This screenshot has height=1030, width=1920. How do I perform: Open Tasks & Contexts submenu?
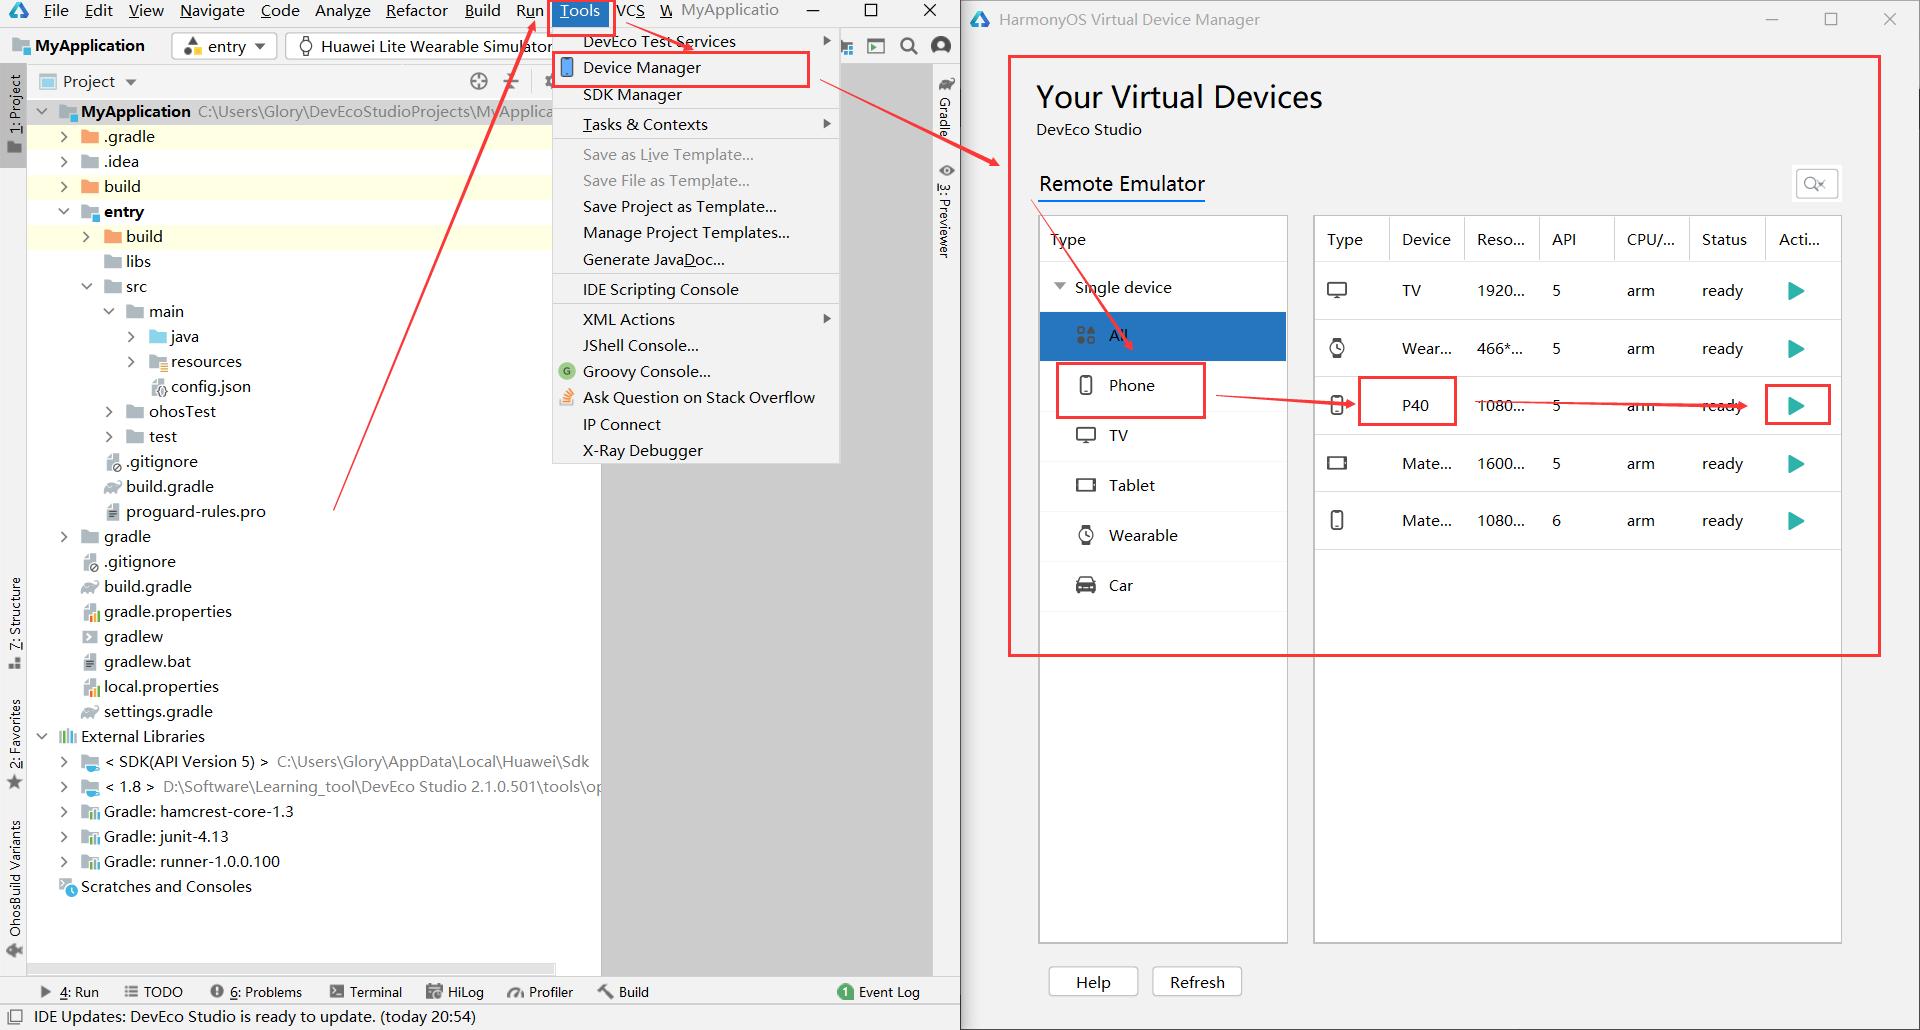tap(696, 125)
